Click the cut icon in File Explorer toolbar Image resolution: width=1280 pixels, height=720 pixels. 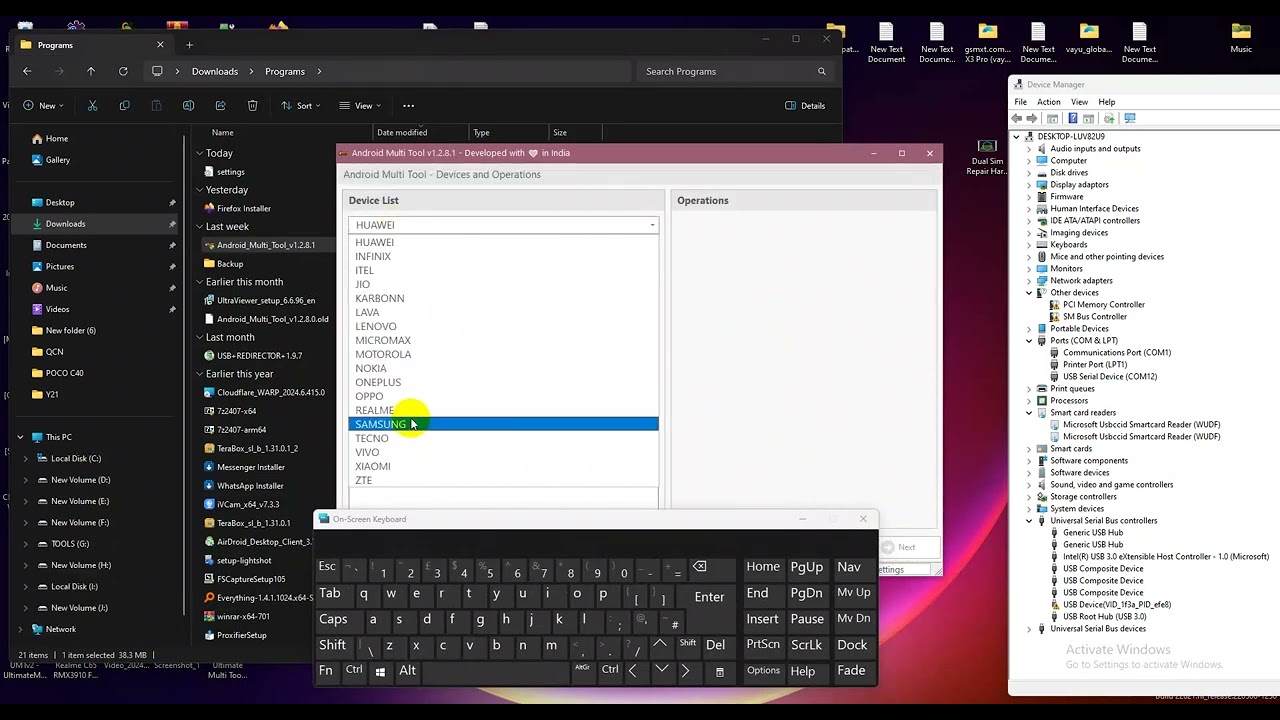click(x=92, y=105)
